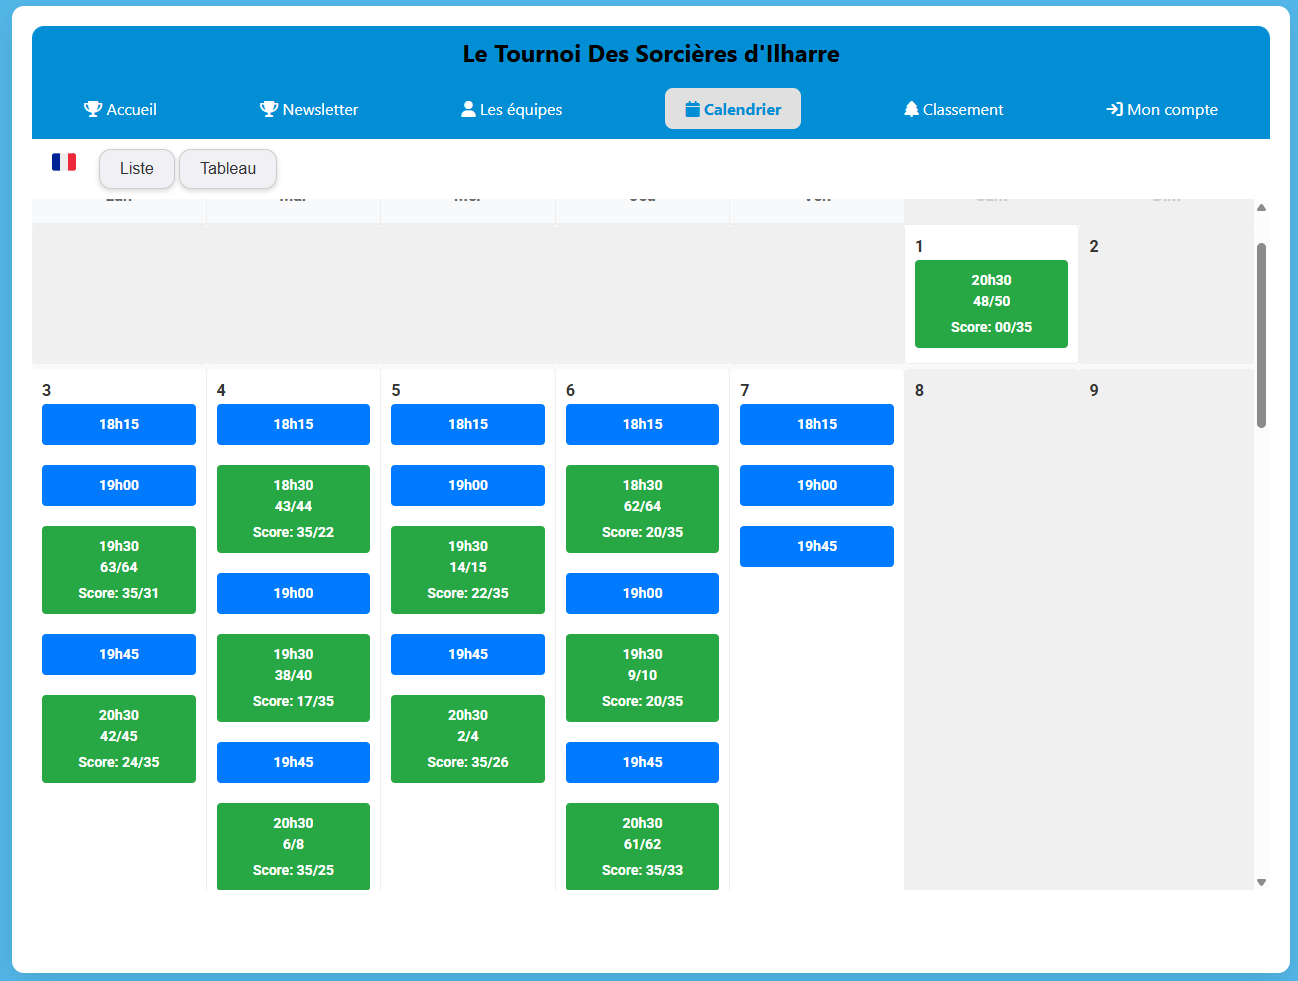Select the 18h15 slot on day 3
The image size is (1298, 981).
pyautogui.click(x=119, y=424)
